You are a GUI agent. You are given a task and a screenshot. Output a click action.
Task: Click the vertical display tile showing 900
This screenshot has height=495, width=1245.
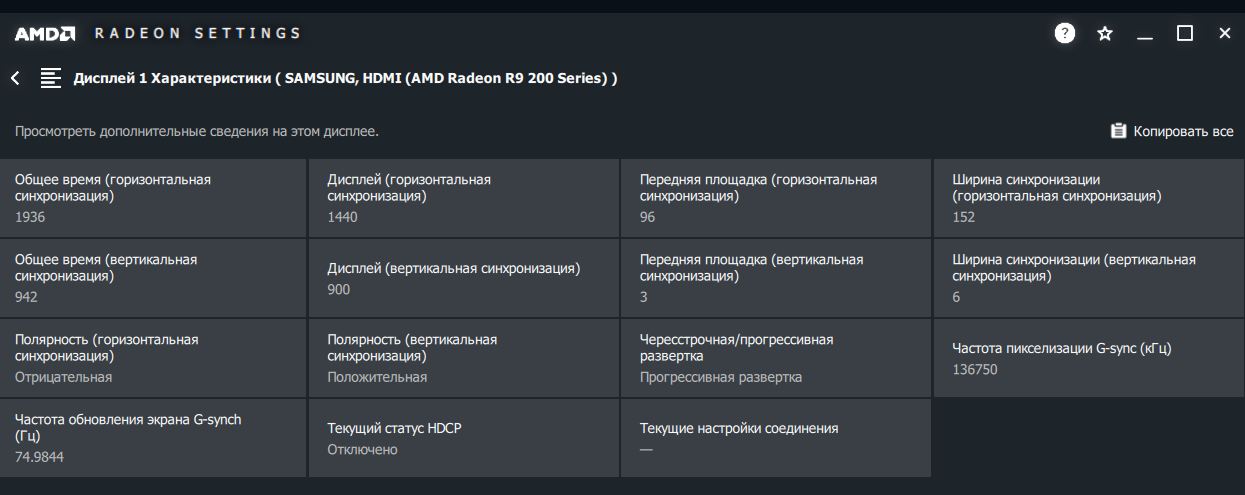click(464, 277)
